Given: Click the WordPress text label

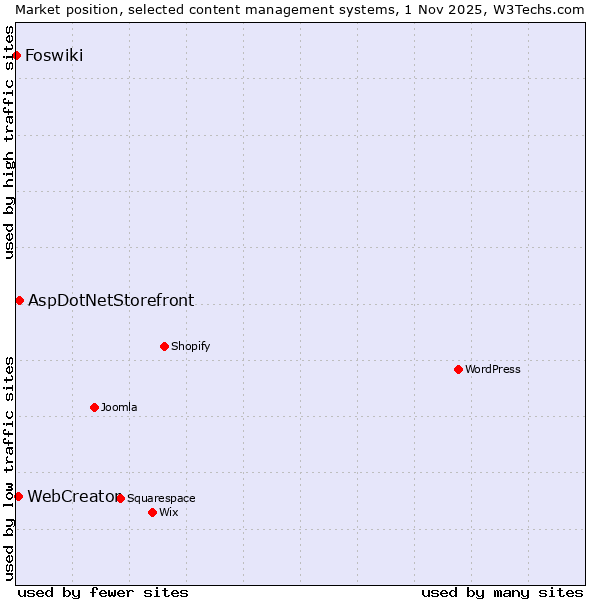Looking at the screenshot, I should (x=492, y=369).
